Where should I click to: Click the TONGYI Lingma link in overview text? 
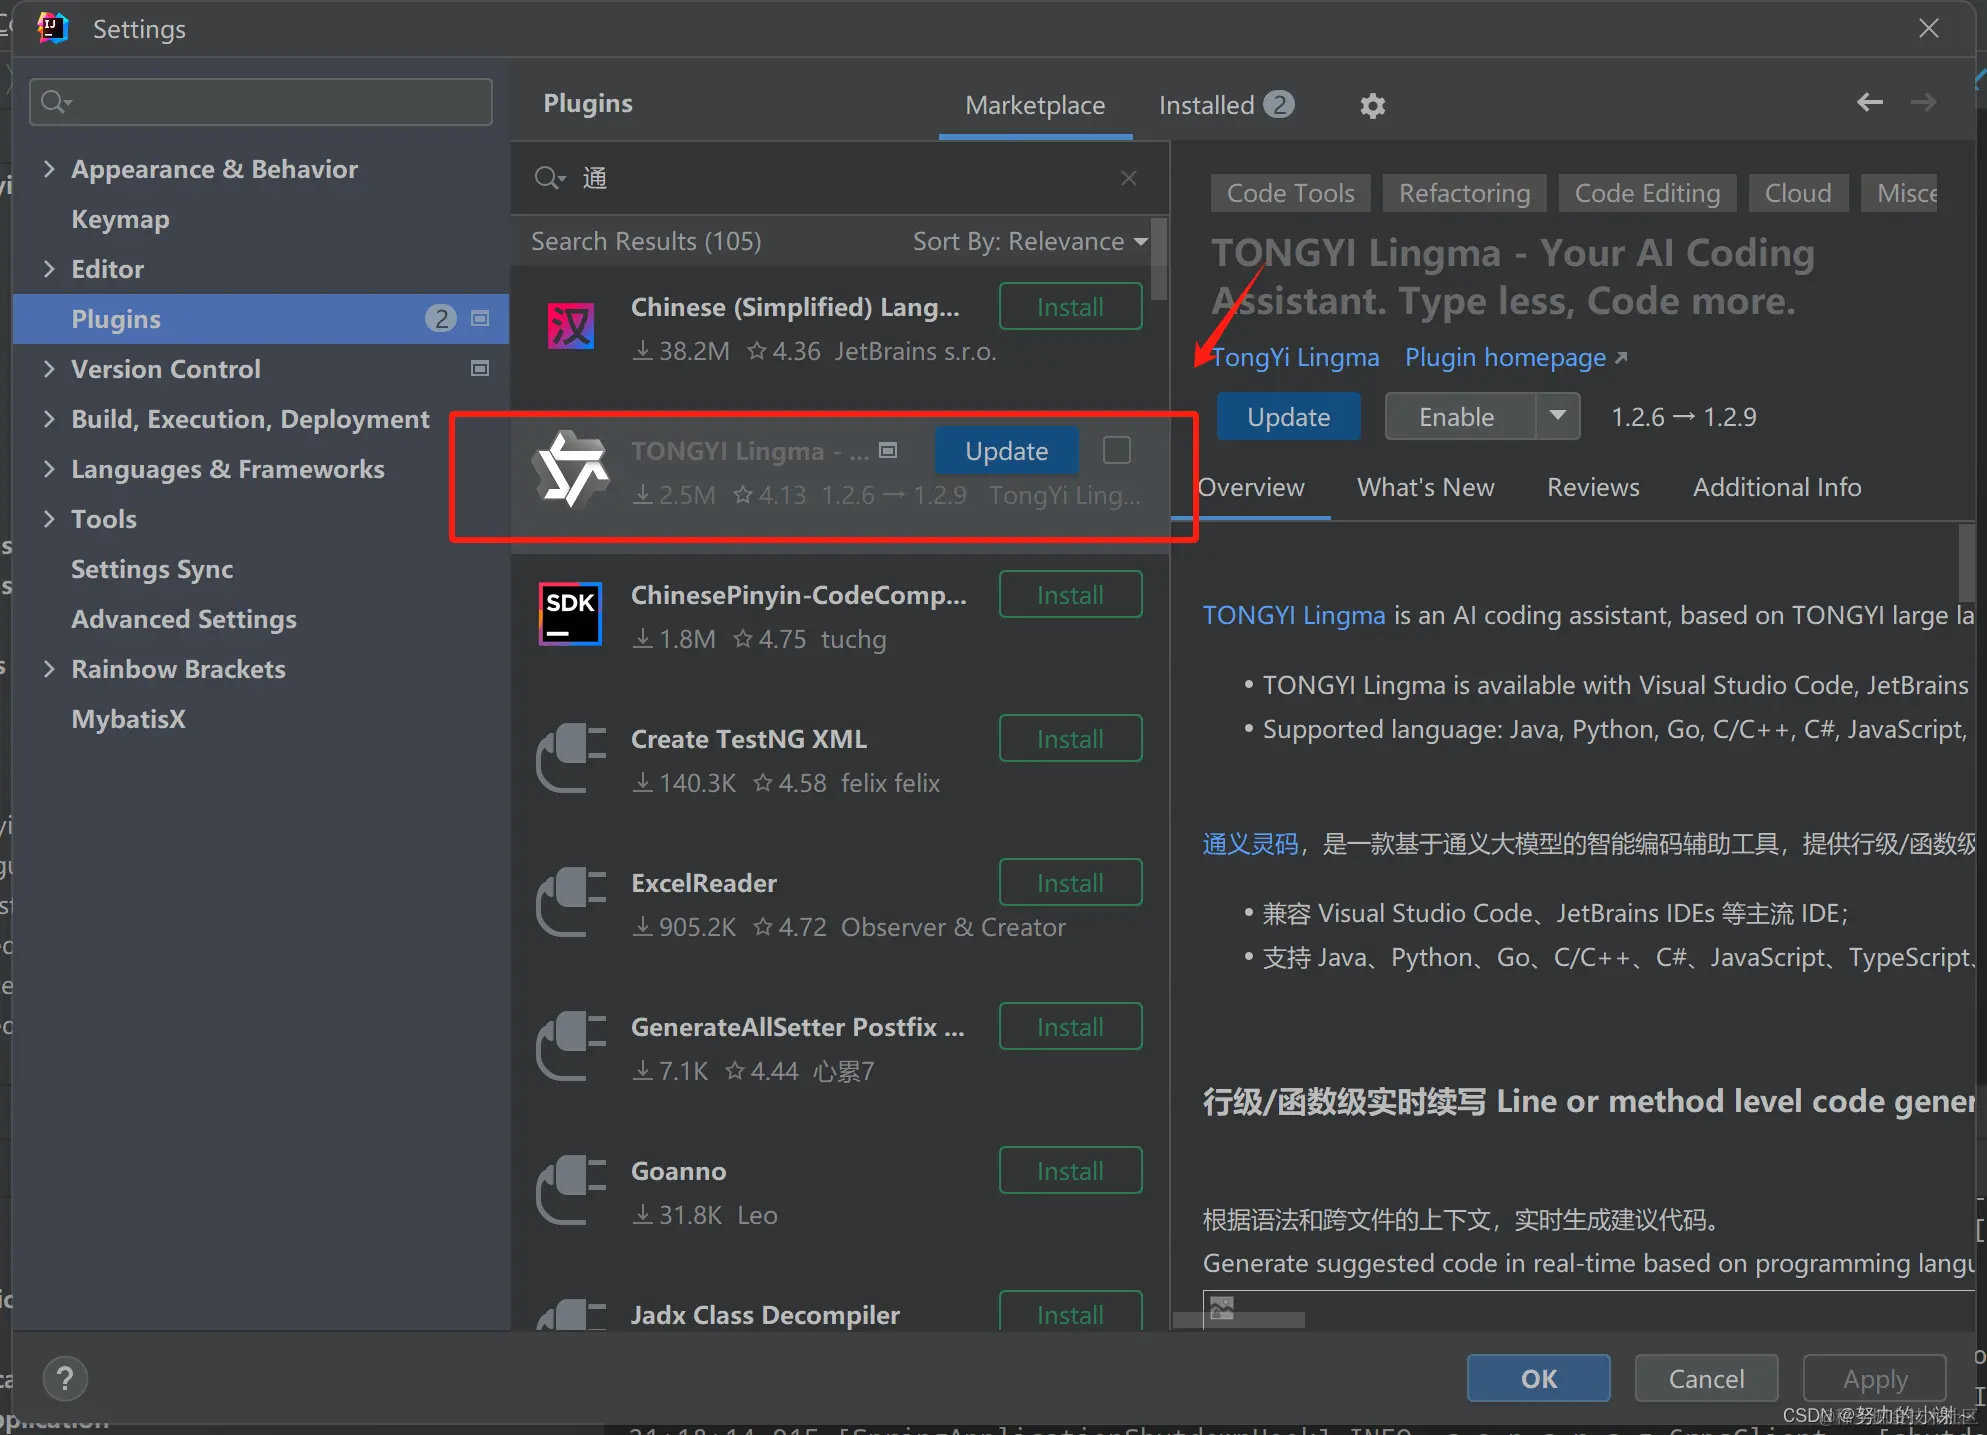pyautogui.click(x=1294, y=614)
